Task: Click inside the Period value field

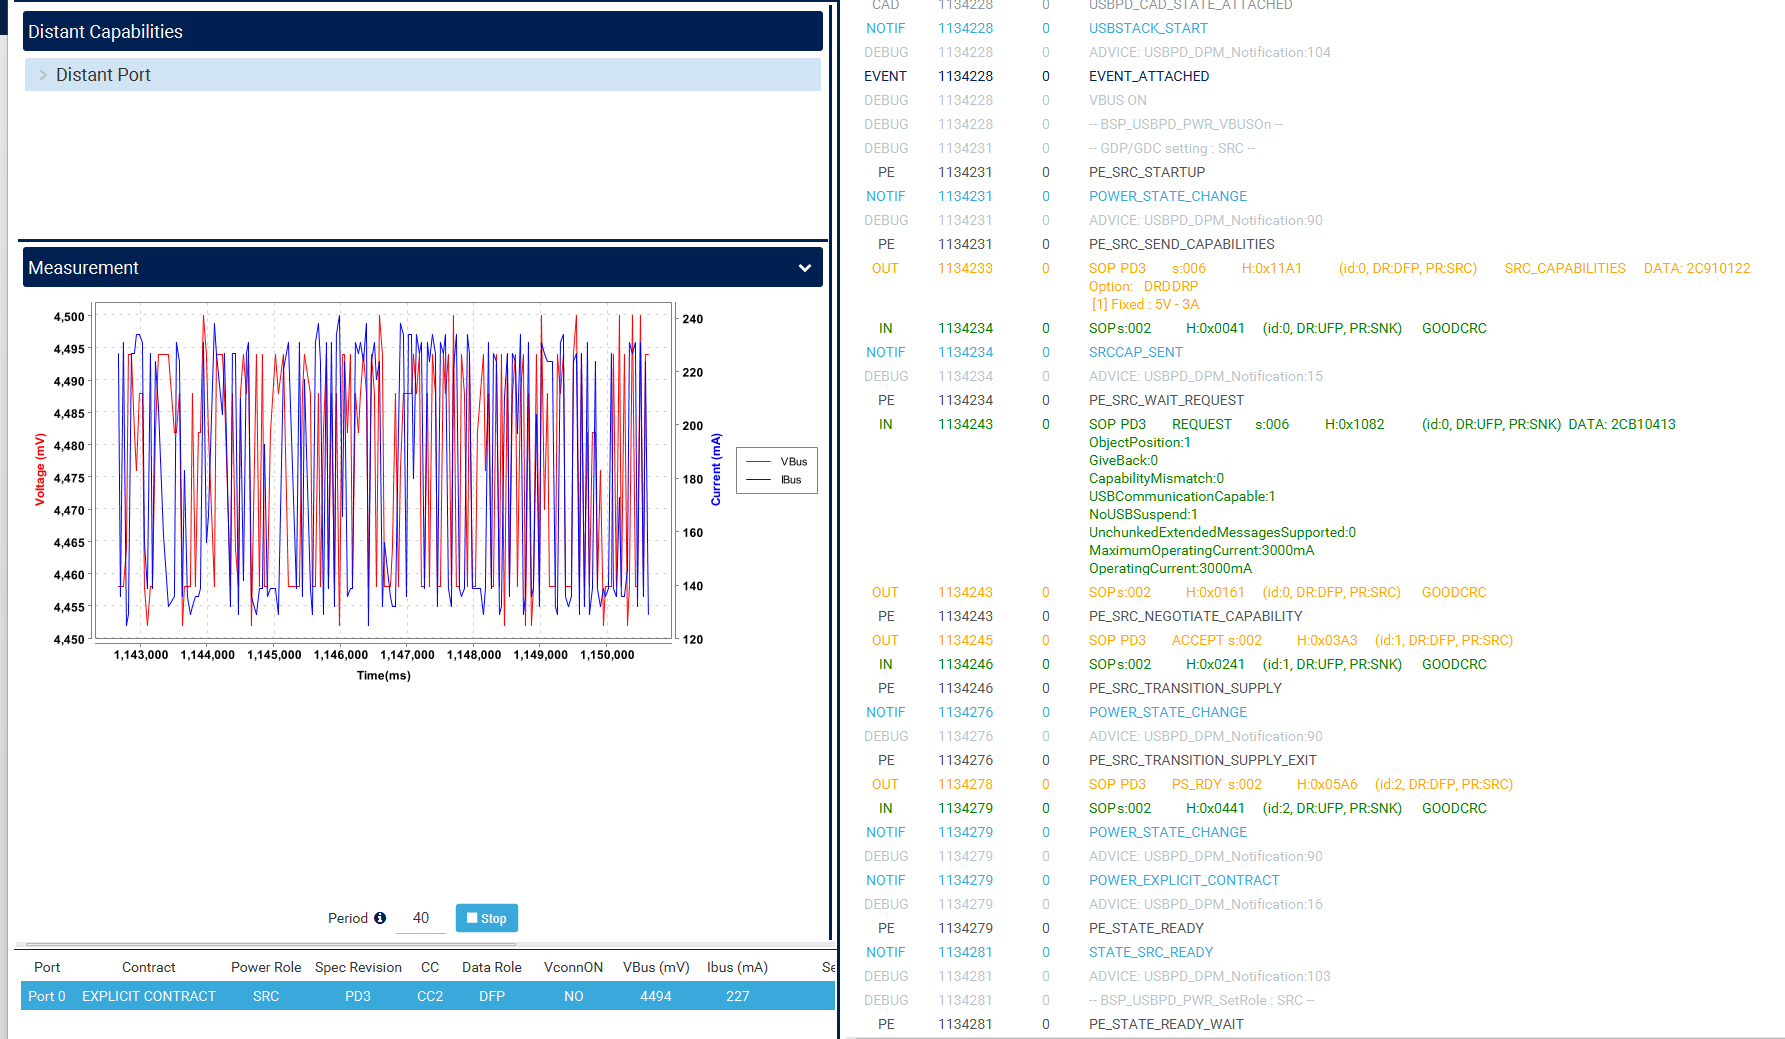Action: pos(421,918)
